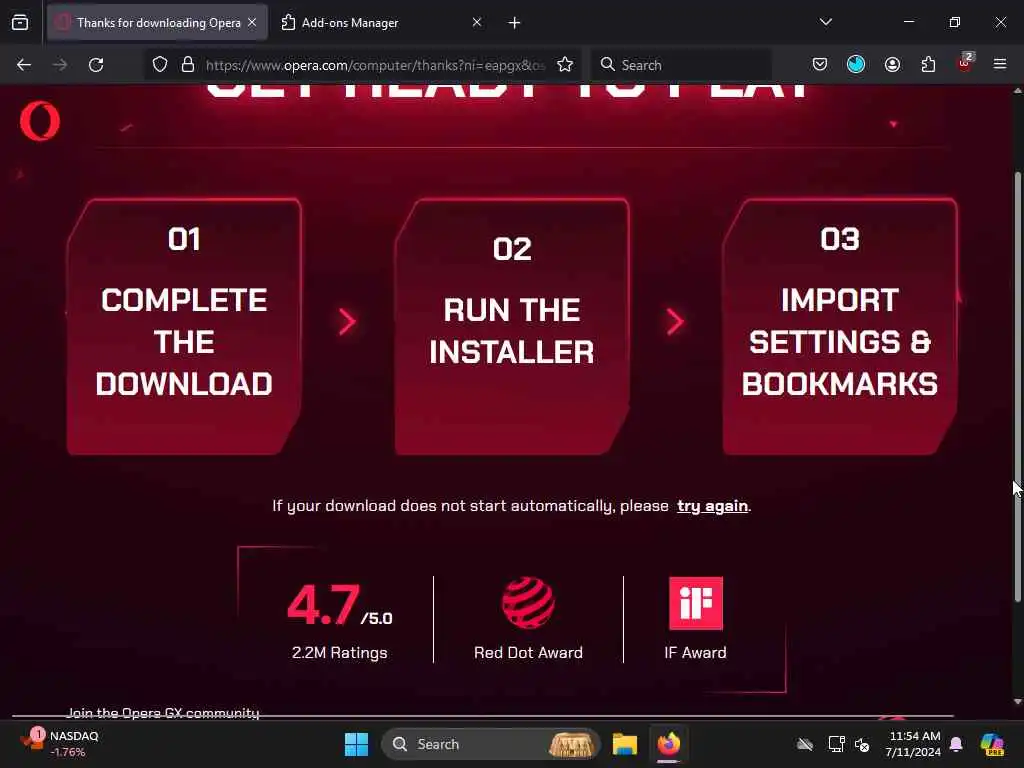Click the 4.7 rating score

(x=323, y=605)
